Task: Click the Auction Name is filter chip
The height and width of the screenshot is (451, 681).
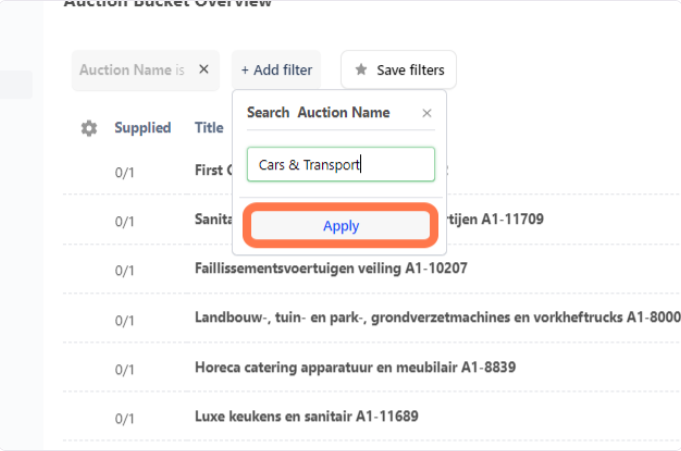Action: click(132, 70)
